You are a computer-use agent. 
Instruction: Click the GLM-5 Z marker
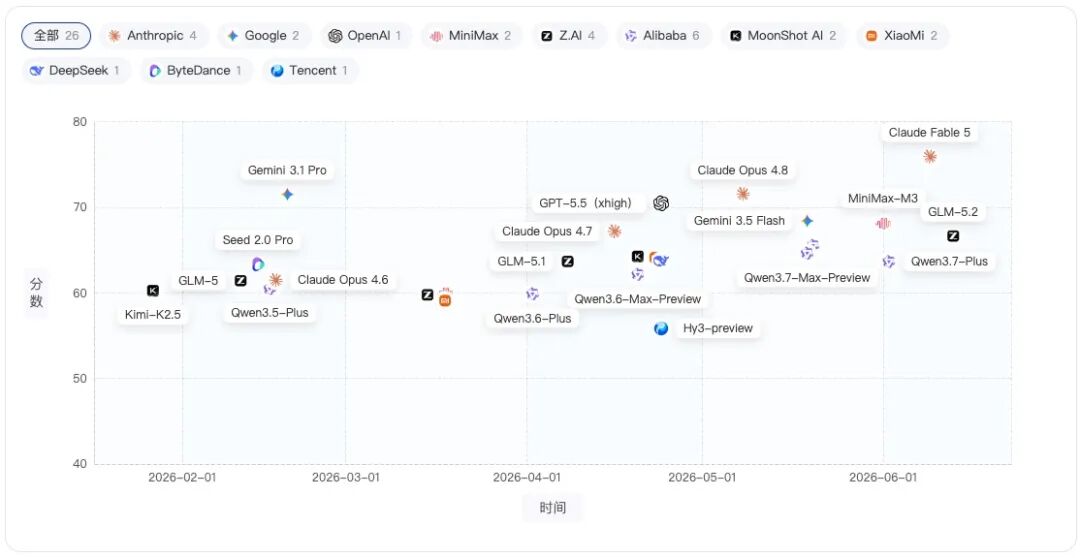coord(240,280)
